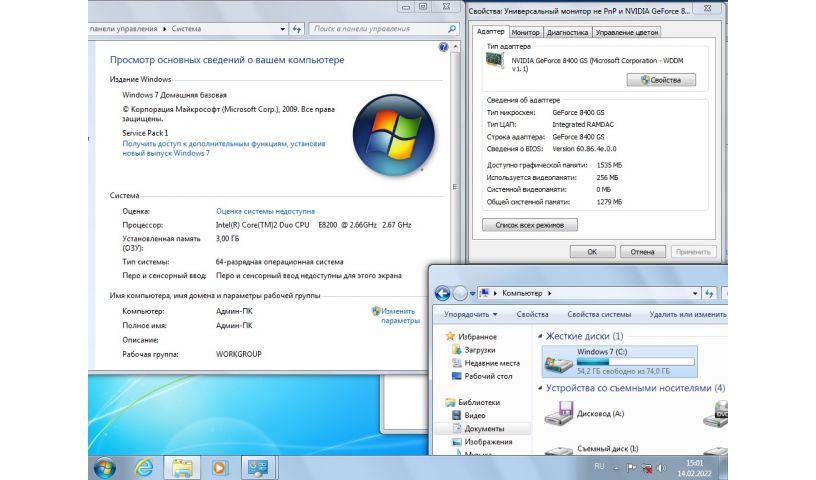Open the 'Изображения' library

pos(488,441)
